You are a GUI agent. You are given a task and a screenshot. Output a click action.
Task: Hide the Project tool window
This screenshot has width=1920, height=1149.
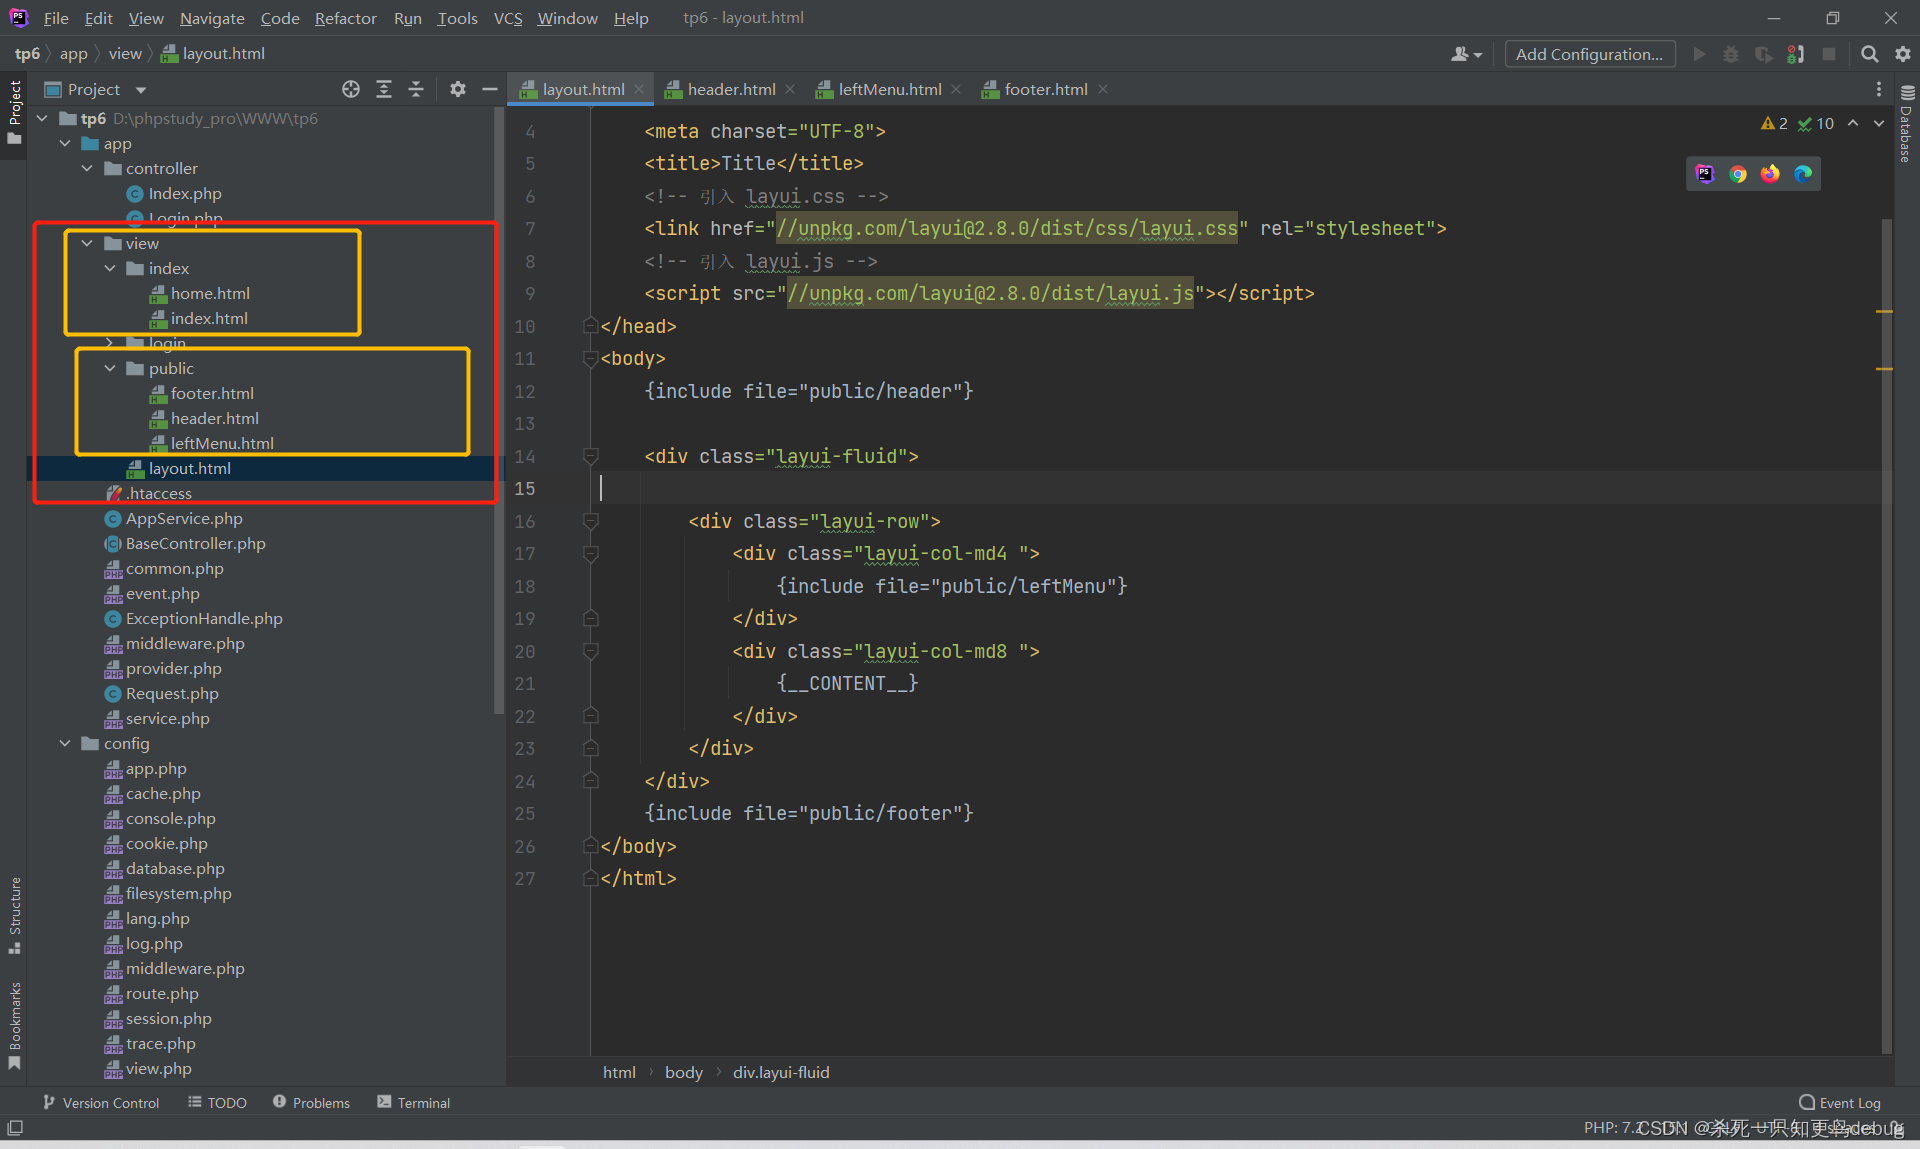490,89
